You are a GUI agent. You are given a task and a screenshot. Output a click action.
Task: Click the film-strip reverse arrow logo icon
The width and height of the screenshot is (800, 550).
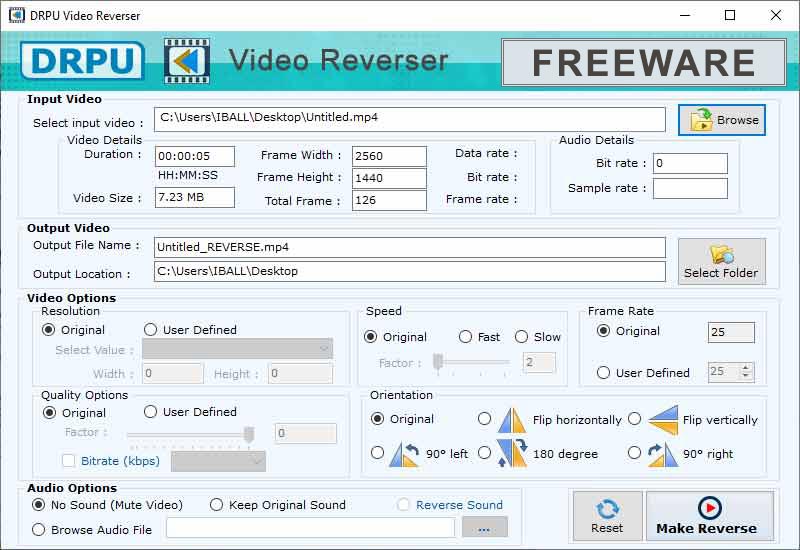click(187, 61)
